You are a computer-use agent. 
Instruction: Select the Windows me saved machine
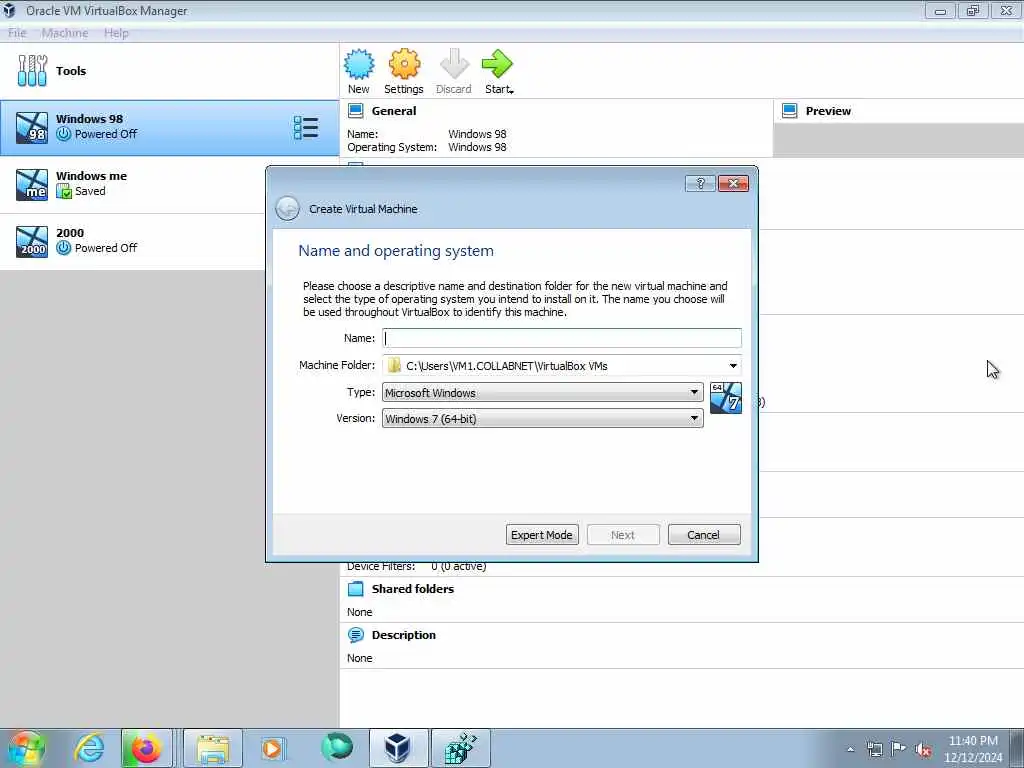133,184
